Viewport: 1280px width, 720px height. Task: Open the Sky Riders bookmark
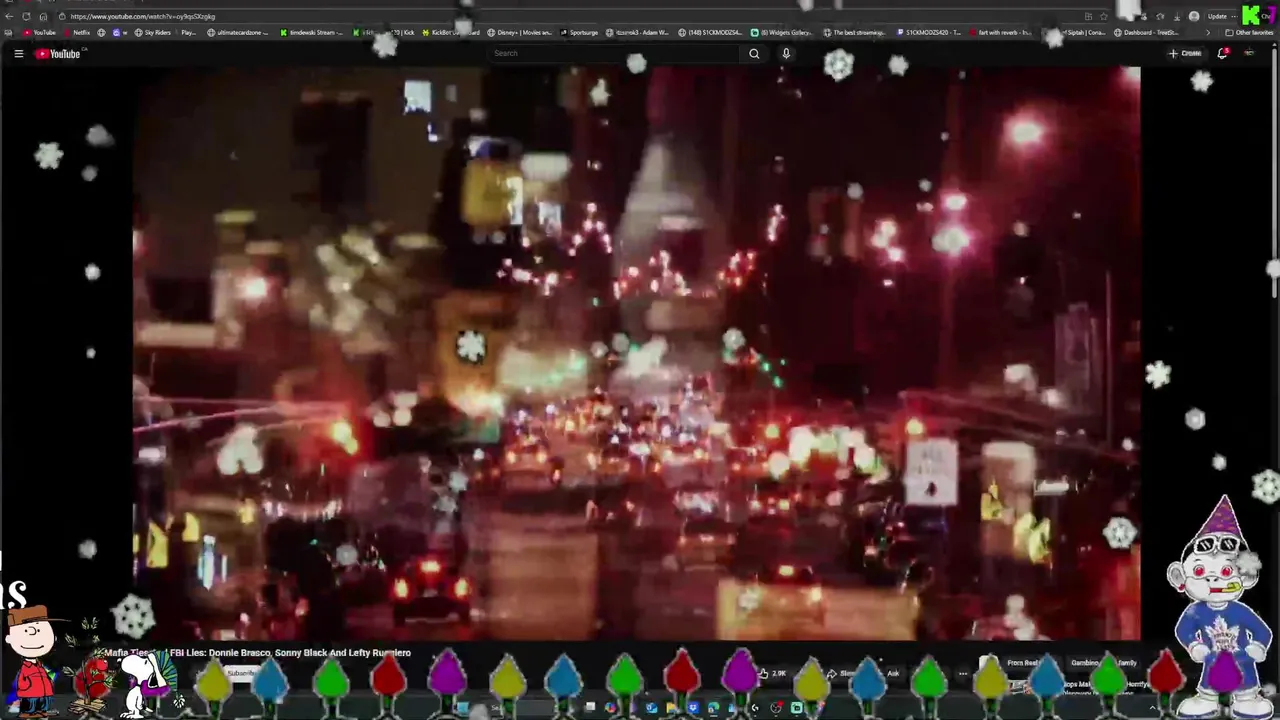tap(152, 32)
